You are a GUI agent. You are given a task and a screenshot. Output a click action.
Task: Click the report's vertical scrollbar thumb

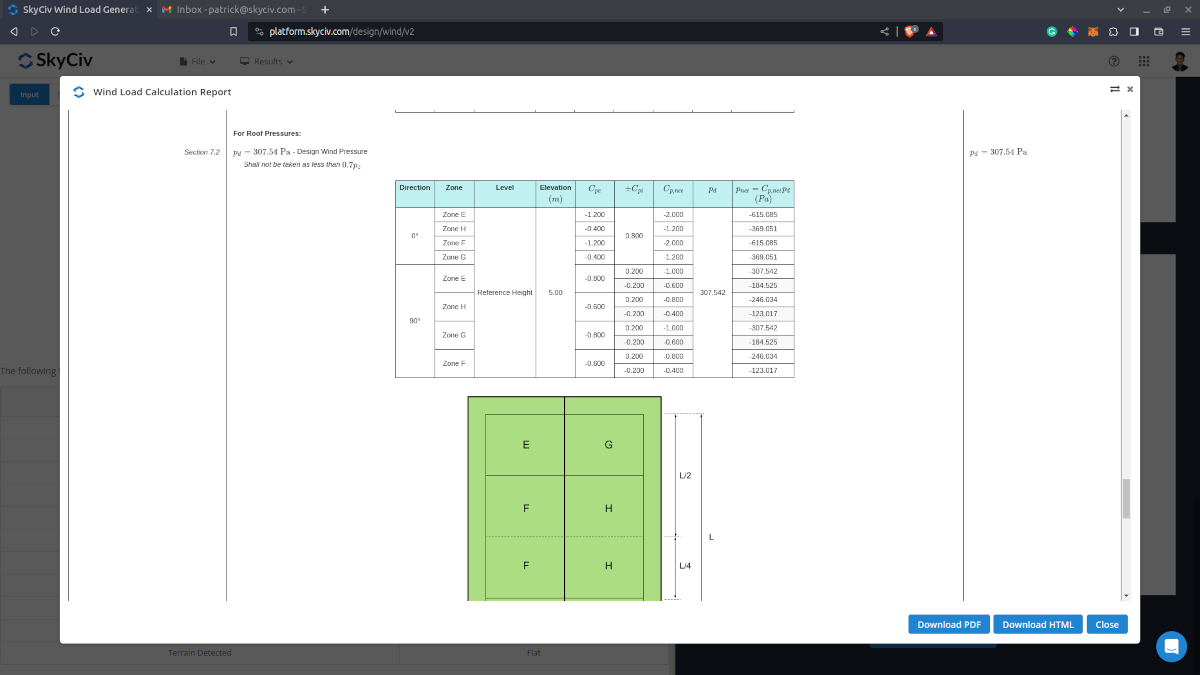[x=1126, y=498]
